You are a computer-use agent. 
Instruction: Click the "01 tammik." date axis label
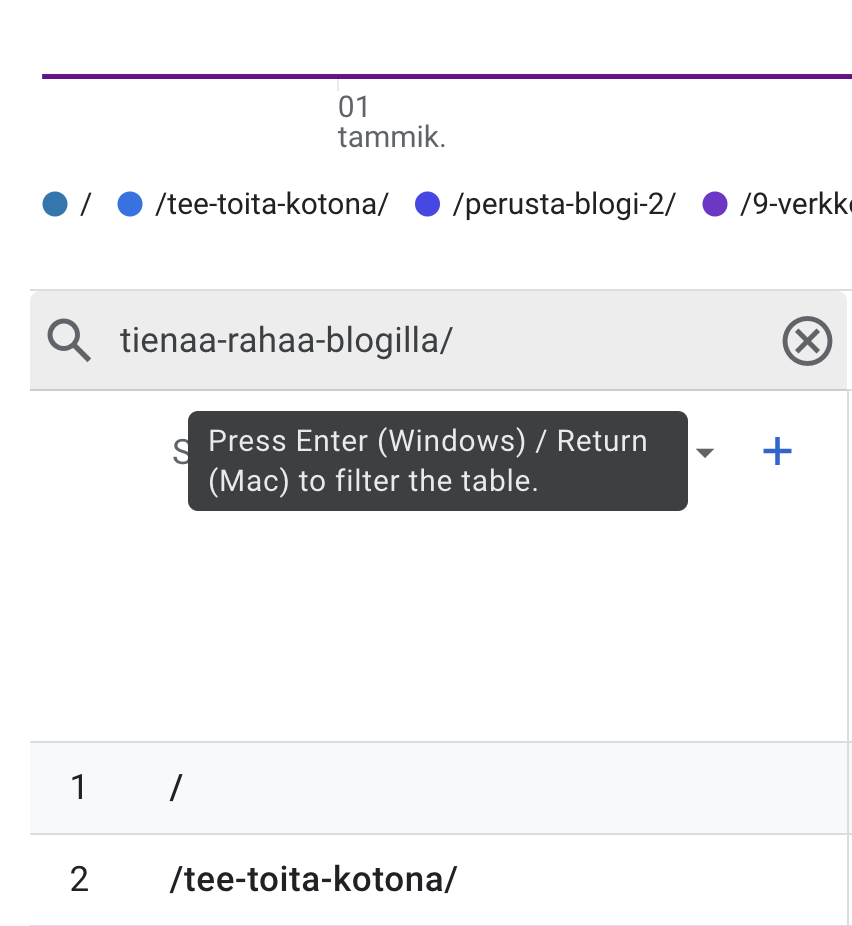[x=390, y=122]
